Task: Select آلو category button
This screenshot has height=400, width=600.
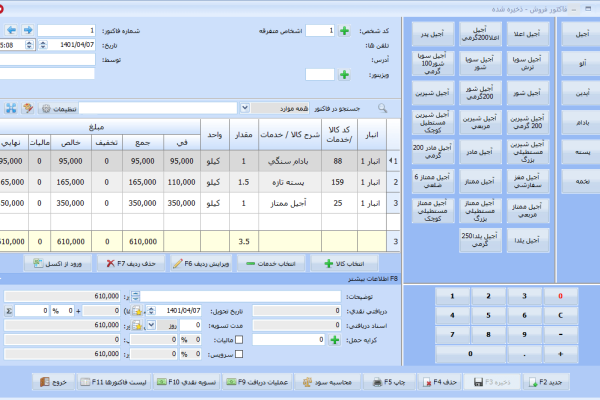Action: [581, 64]
